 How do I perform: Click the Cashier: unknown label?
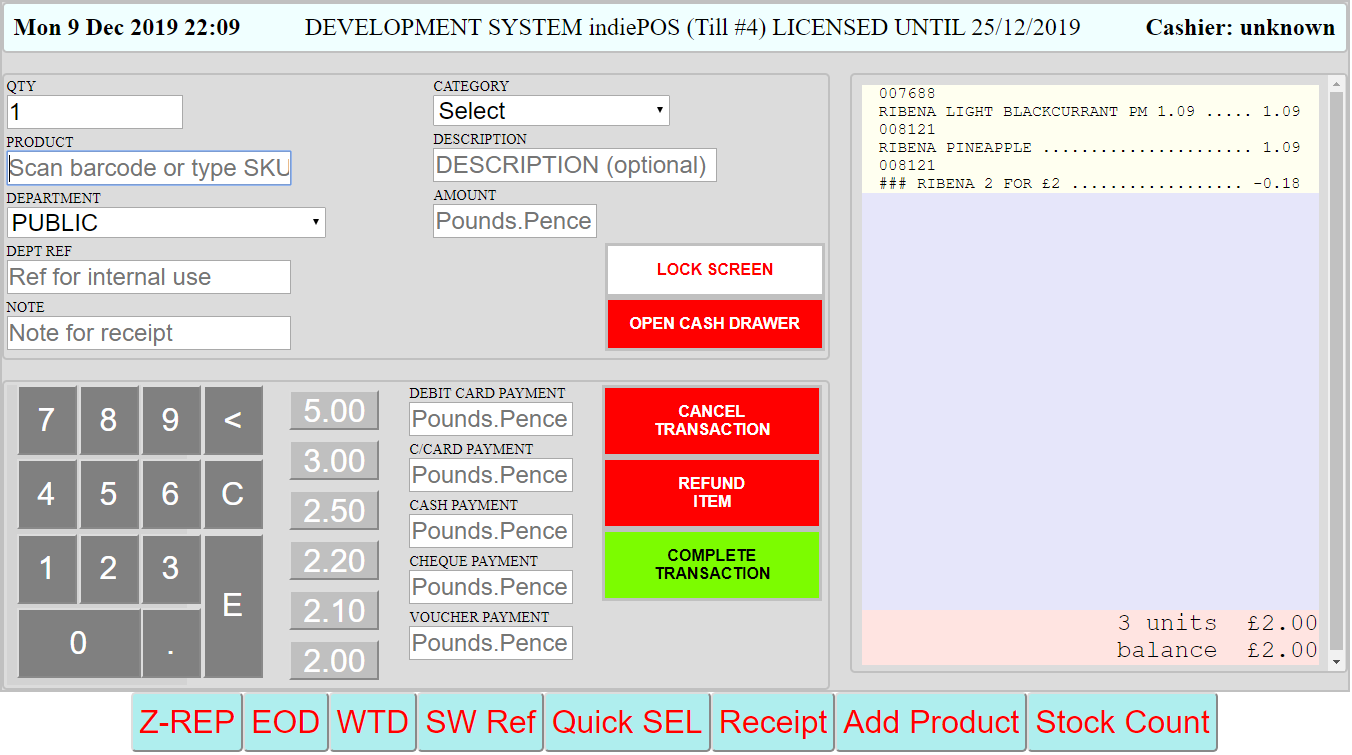pyautogui.click(x=1240, y=27)
